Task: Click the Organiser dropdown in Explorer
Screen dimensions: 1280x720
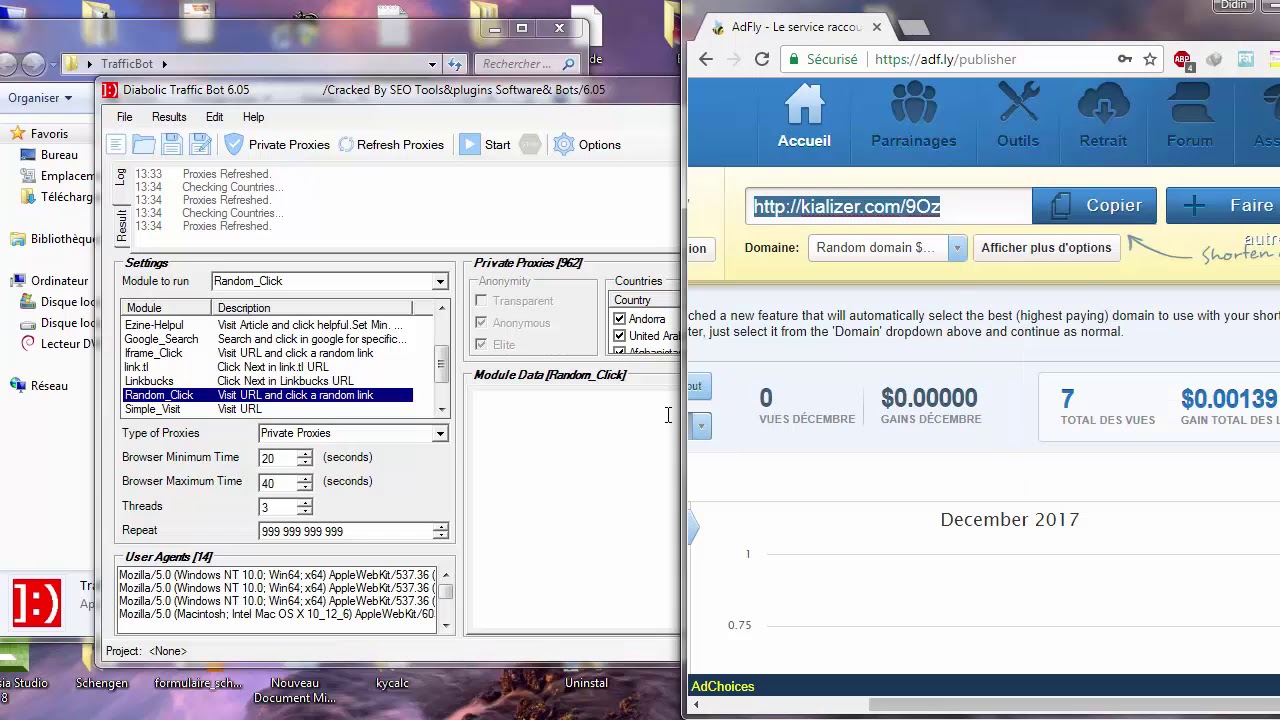Action: [x=40, y=98]
